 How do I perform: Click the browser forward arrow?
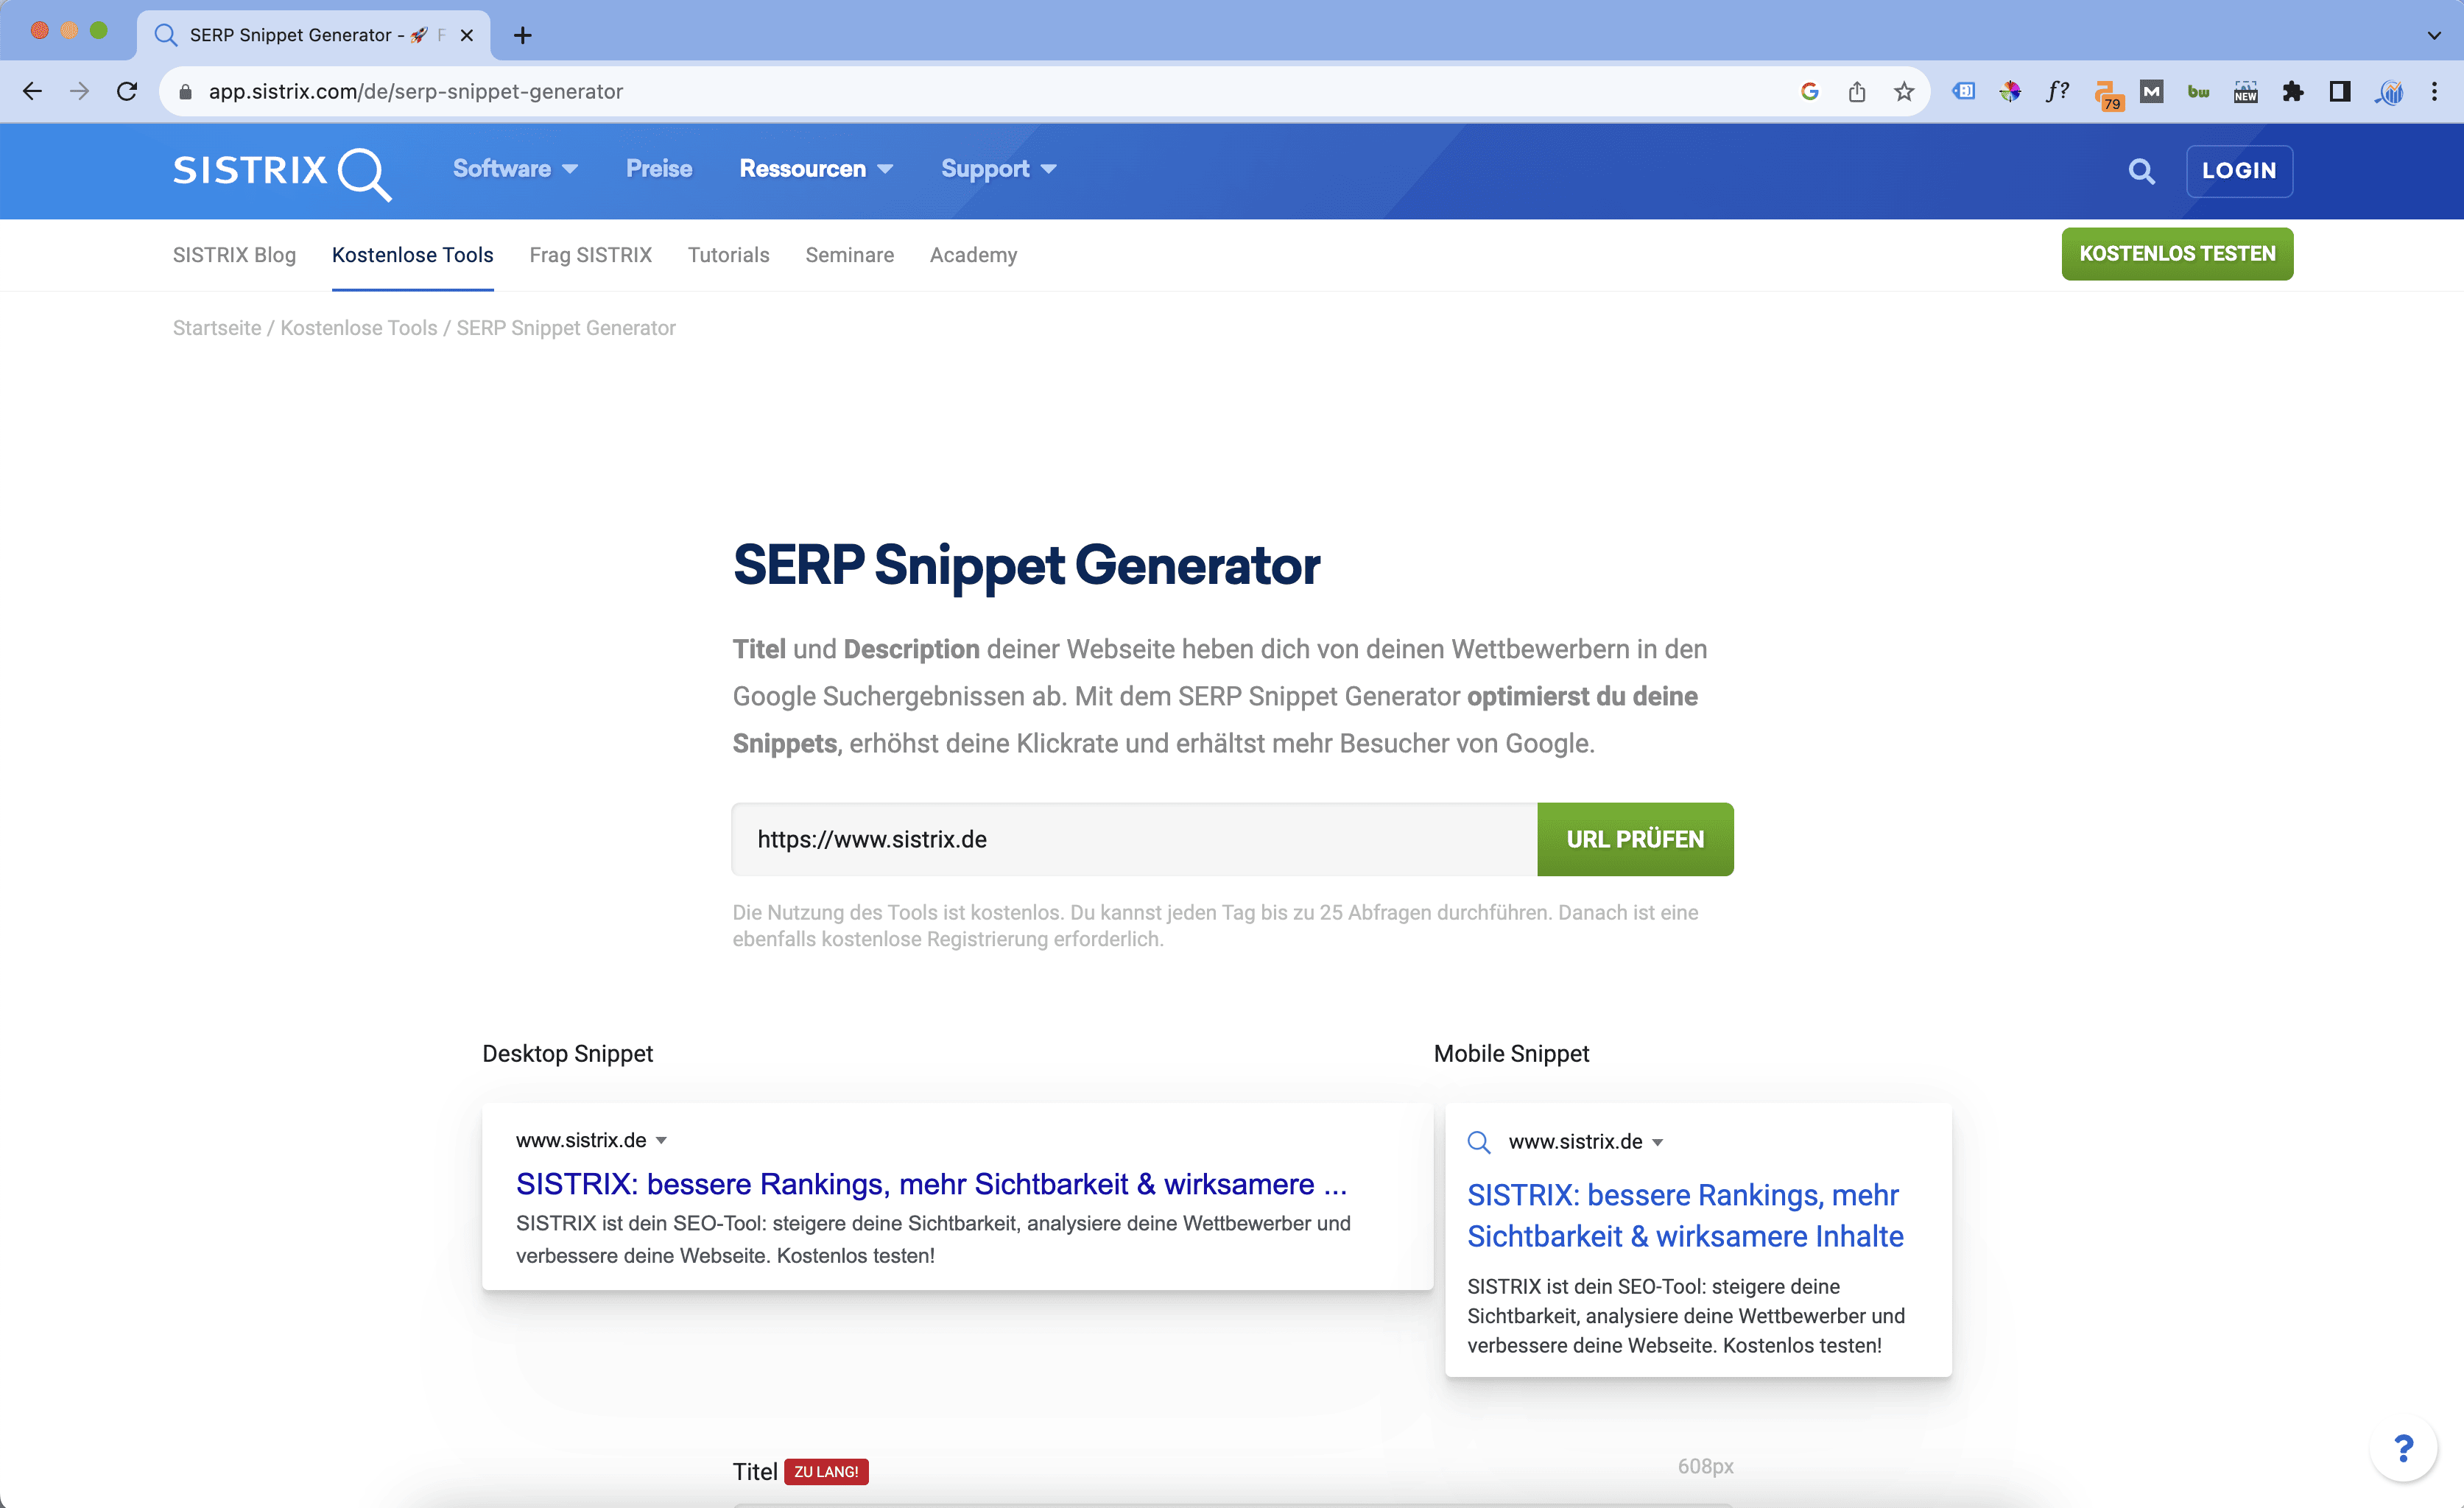(x=79, y=92)
